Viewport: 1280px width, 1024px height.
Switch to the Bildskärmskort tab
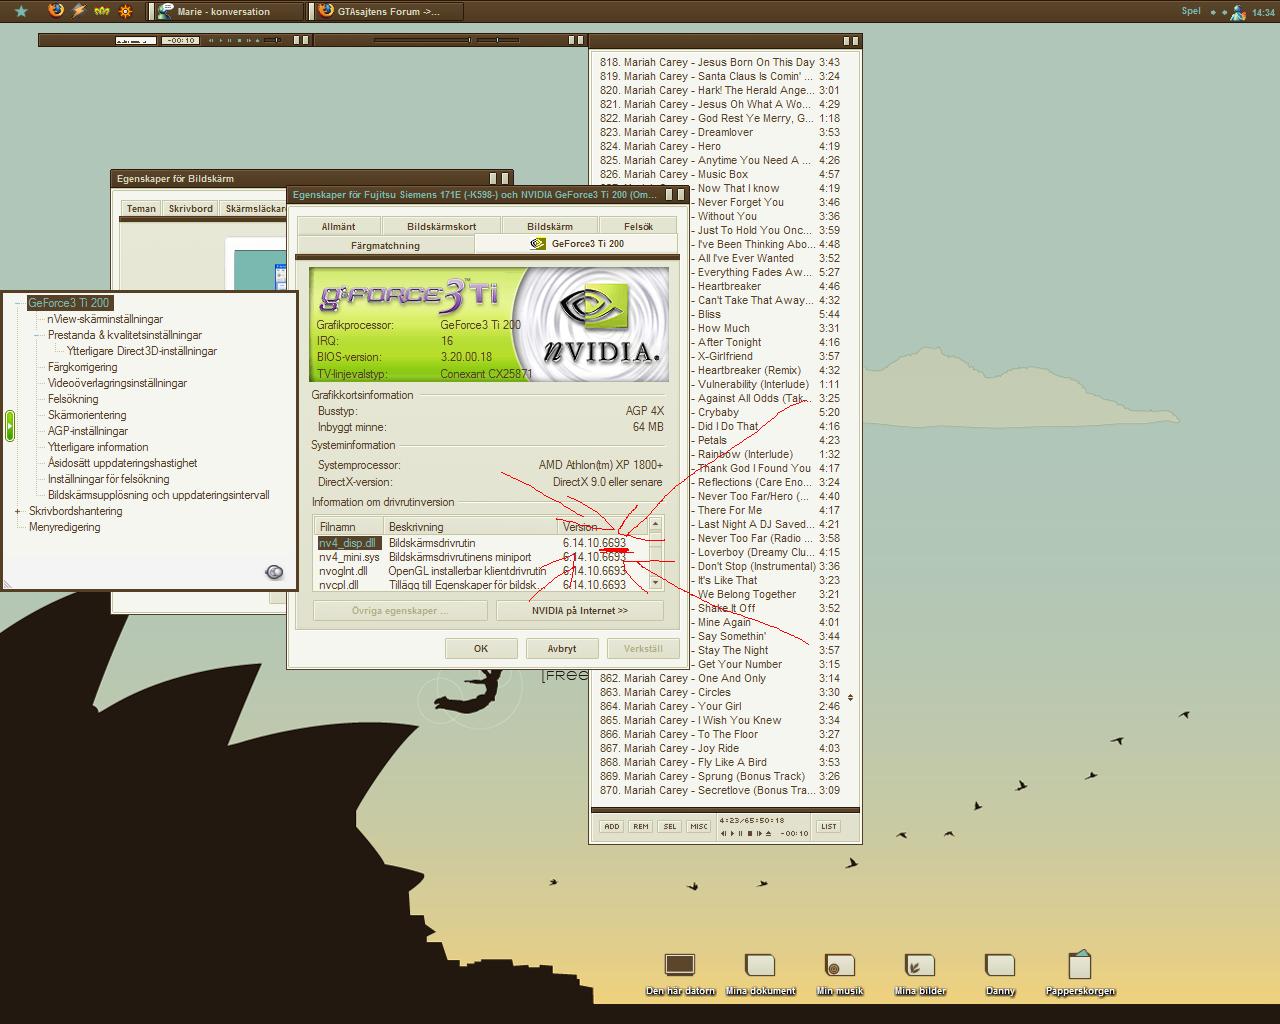click(x=441, y=226)
